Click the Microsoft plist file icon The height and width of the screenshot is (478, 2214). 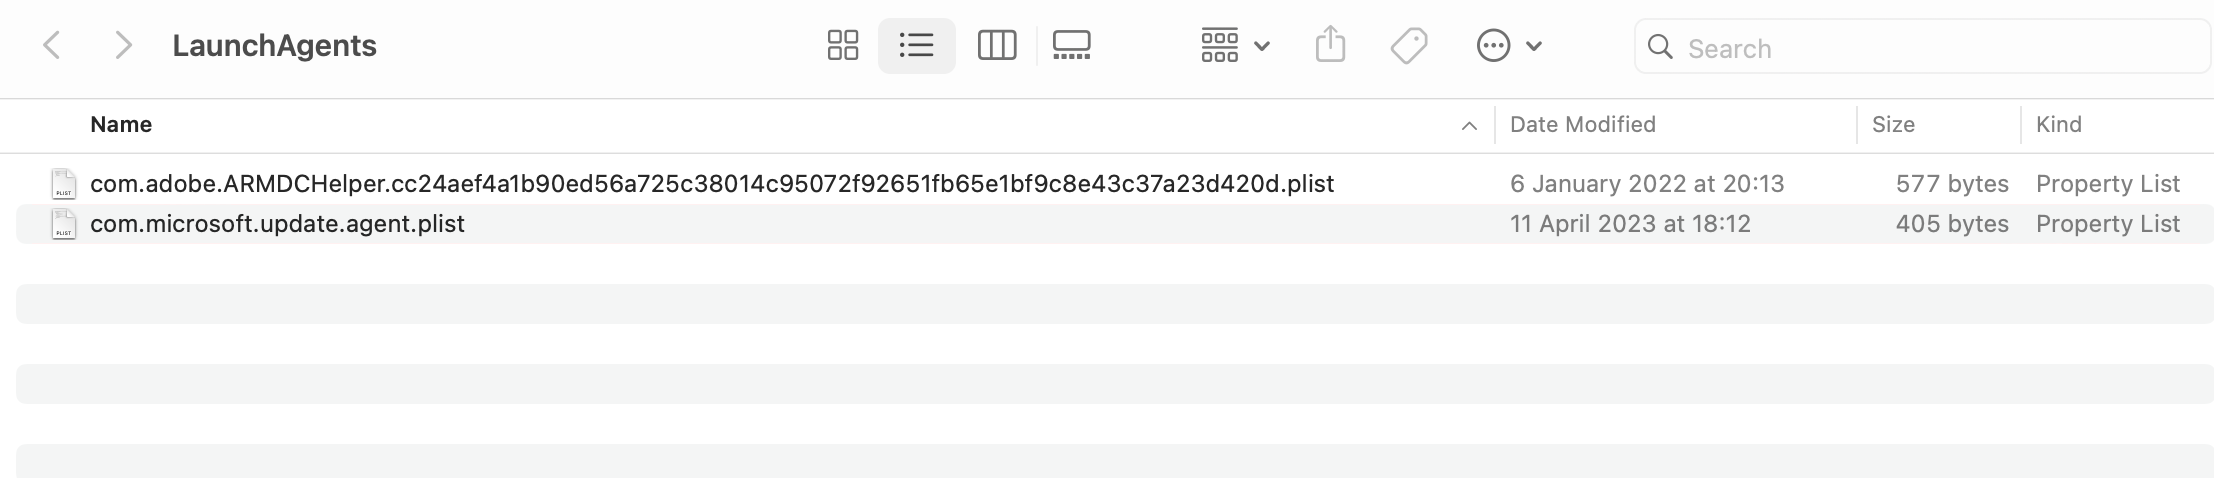64,224
